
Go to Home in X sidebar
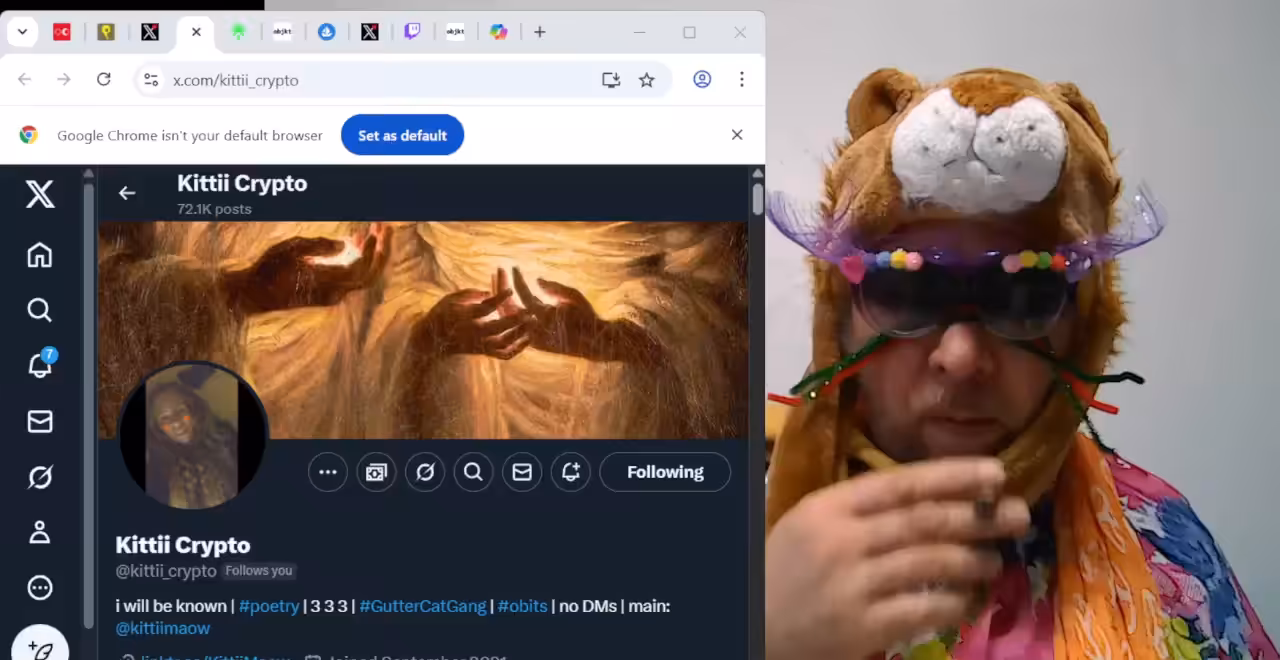click(x=40, y=255)
